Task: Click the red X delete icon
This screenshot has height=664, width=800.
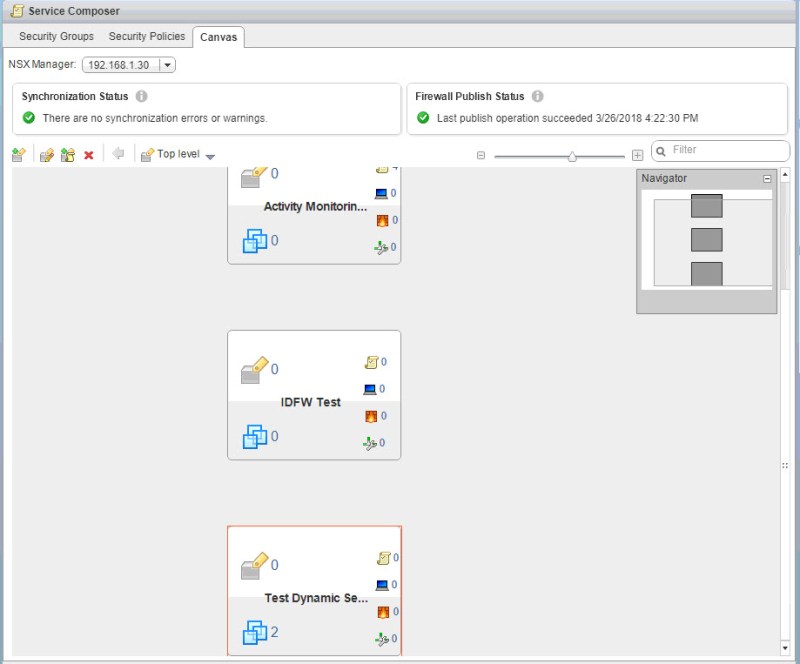Action: click(x=89, y=155)
